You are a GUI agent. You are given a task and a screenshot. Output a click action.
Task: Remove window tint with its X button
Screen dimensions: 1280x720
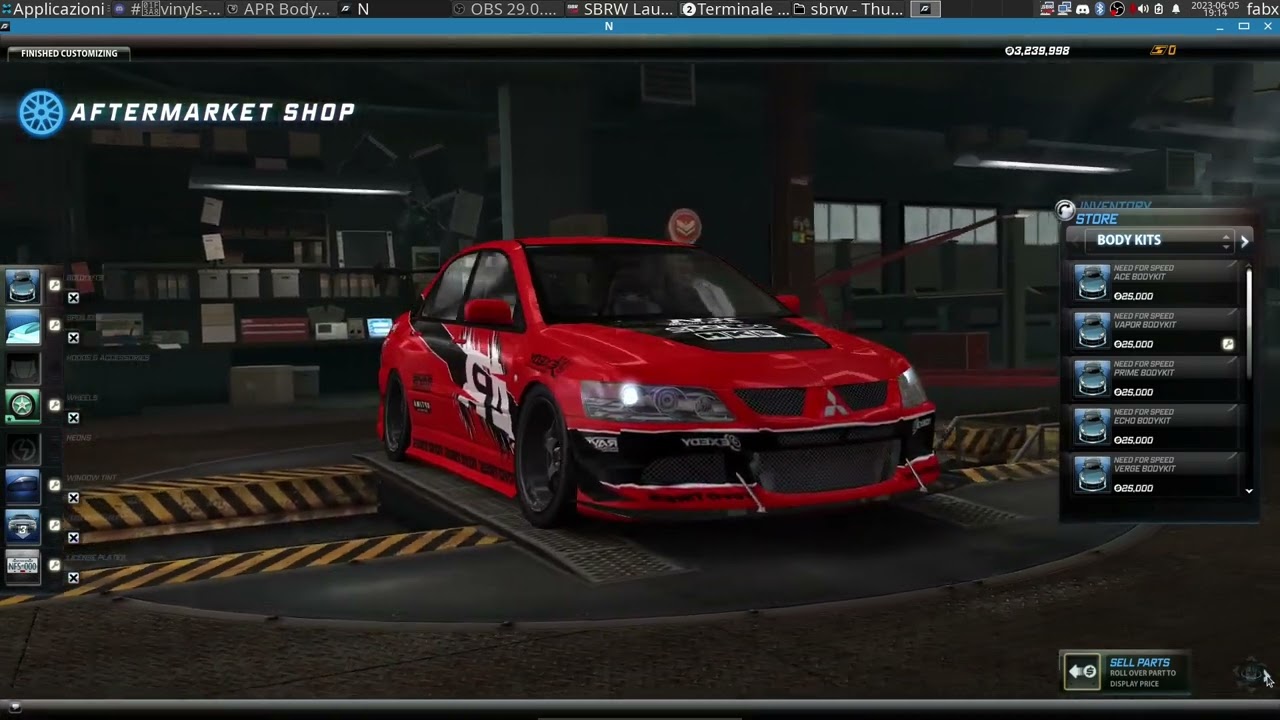click(73, 498)
